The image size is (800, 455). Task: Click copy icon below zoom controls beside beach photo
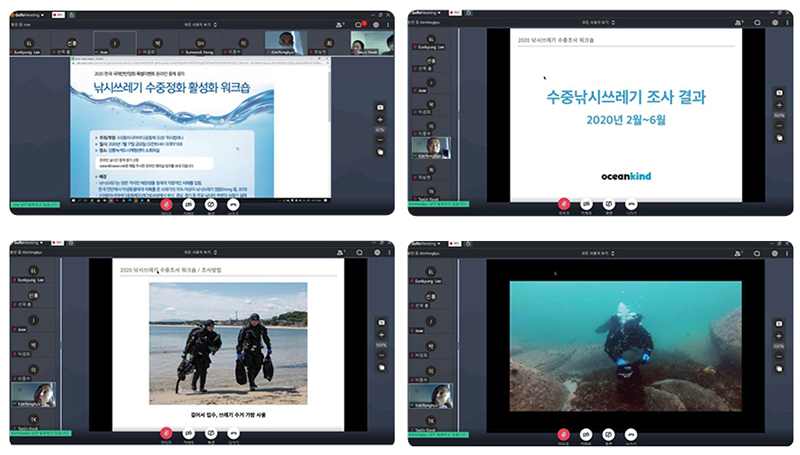coord(381,367)
